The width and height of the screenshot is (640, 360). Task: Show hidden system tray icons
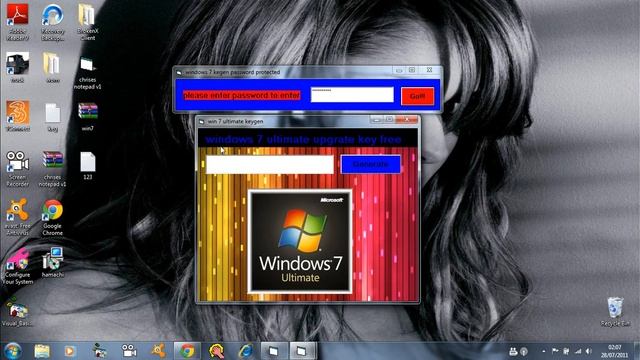pos(543,351)
